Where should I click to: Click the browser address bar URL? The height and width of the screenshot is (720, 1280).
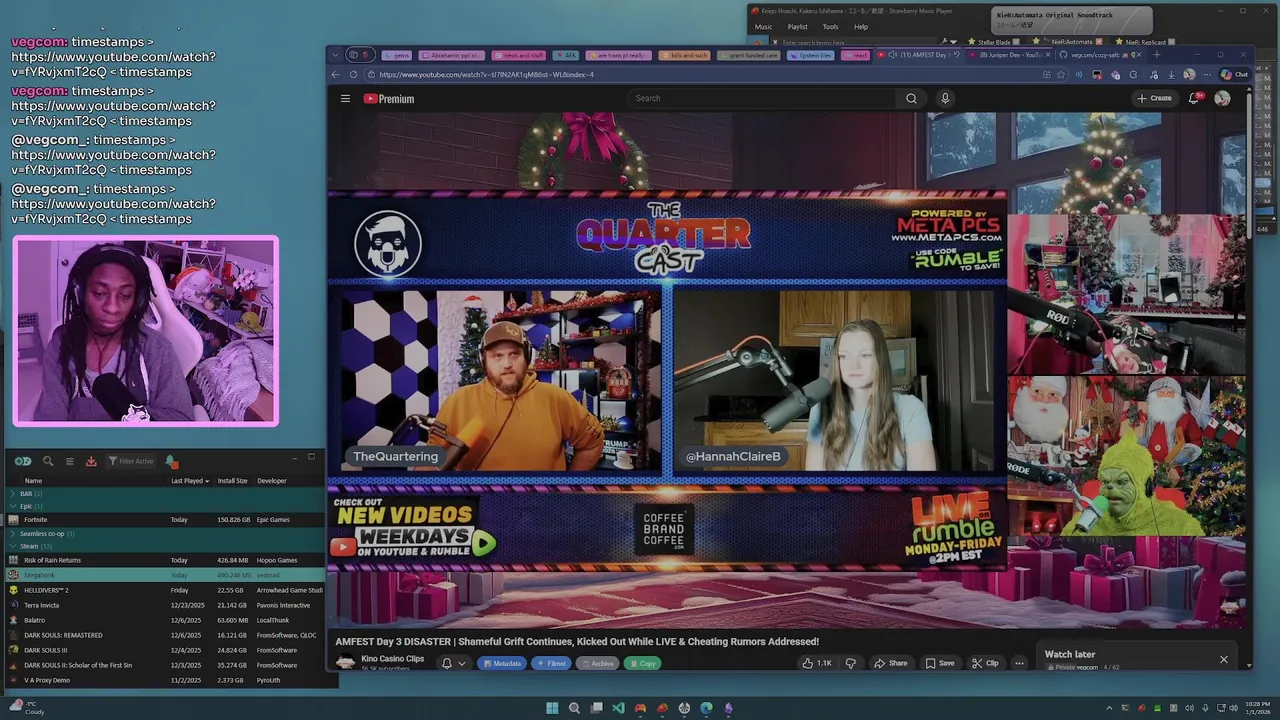pos(486,74)
